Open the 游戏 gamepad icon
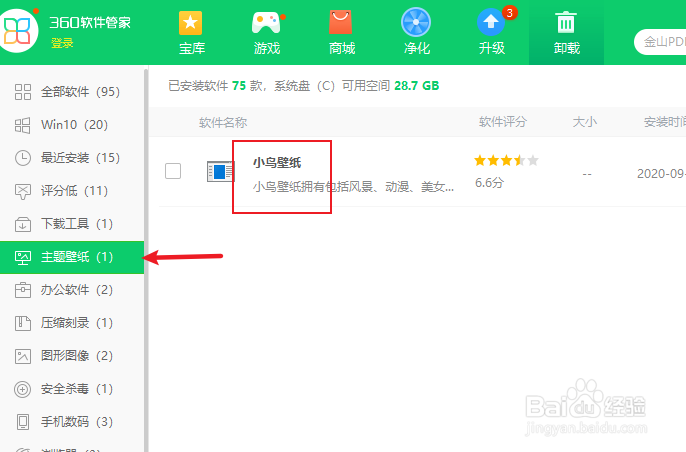Viewport: 686px width, 452px height. [266, 23]
